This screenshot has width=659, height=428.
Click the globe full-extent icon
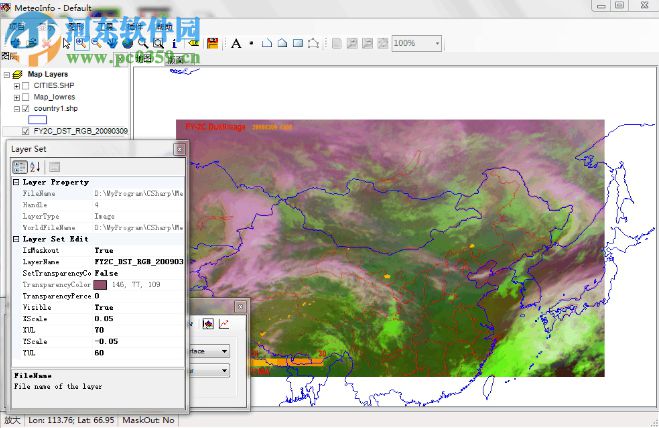click(127, 43)
